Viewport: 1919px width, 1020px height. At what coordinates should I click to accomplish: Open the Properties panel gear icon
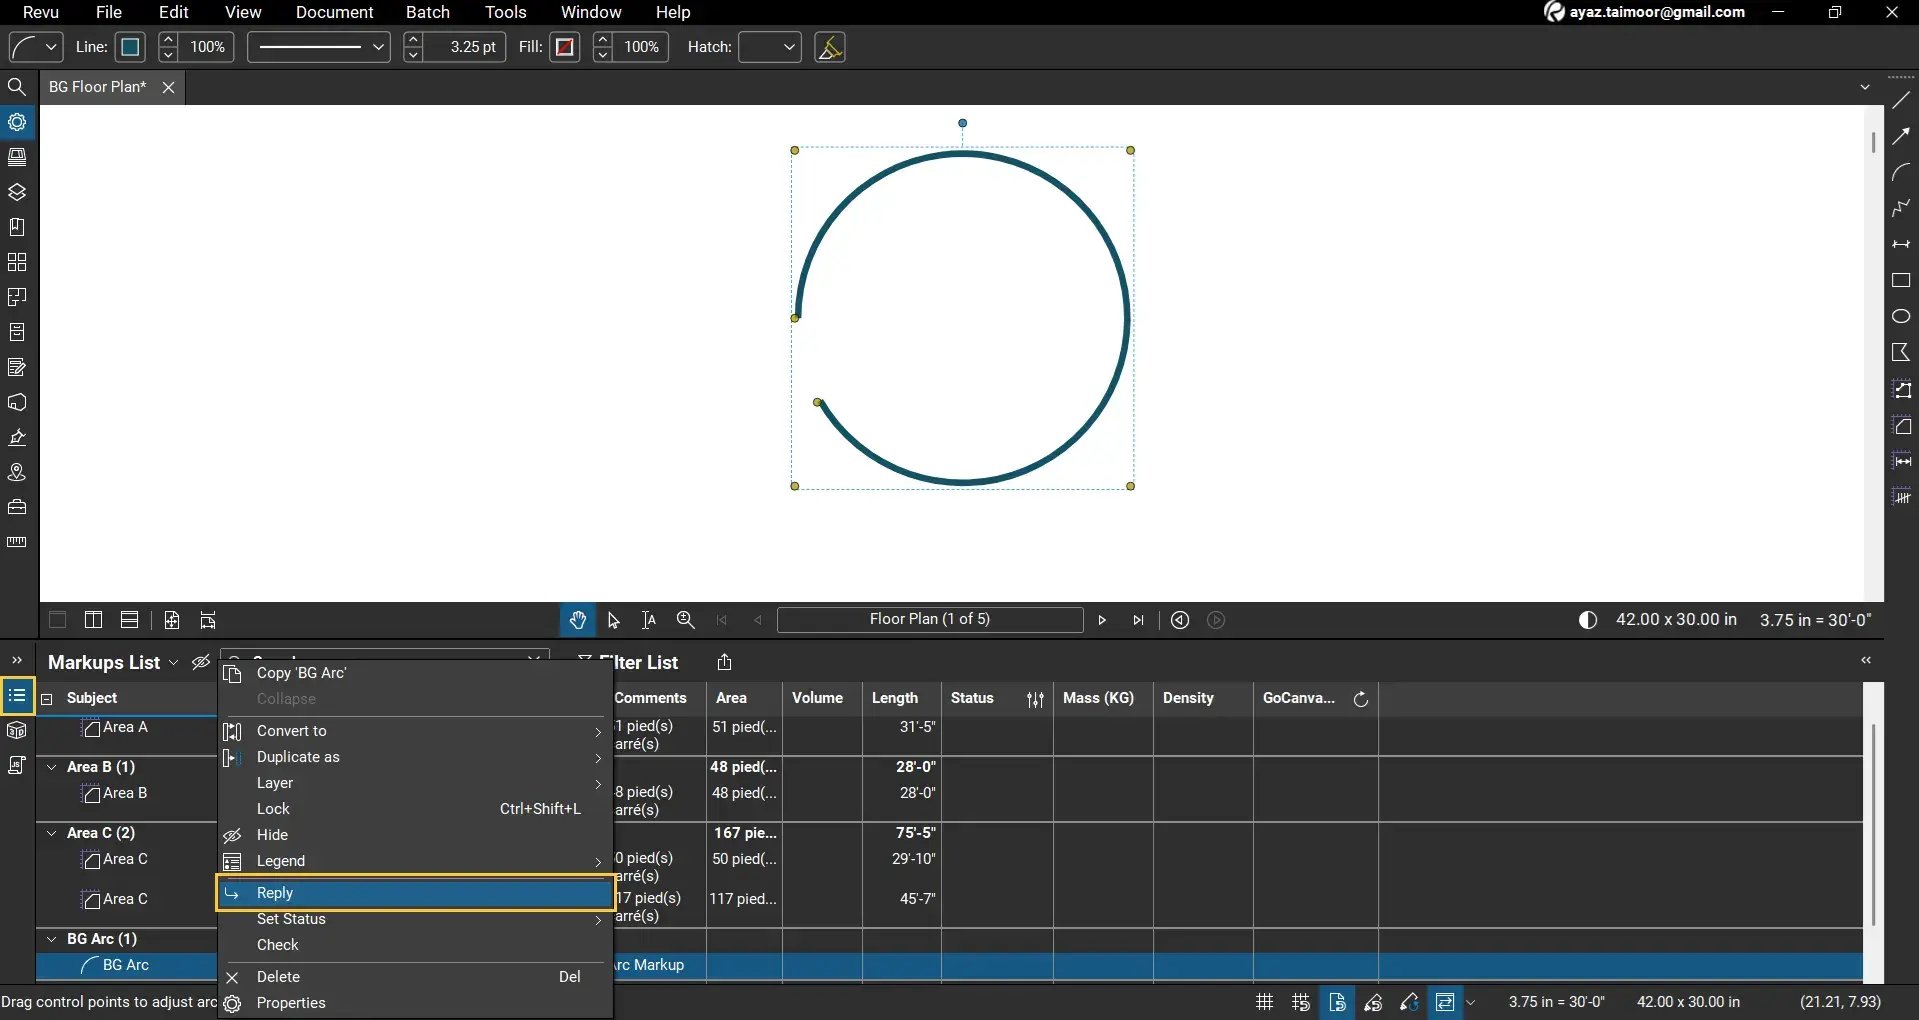point(17,122)
